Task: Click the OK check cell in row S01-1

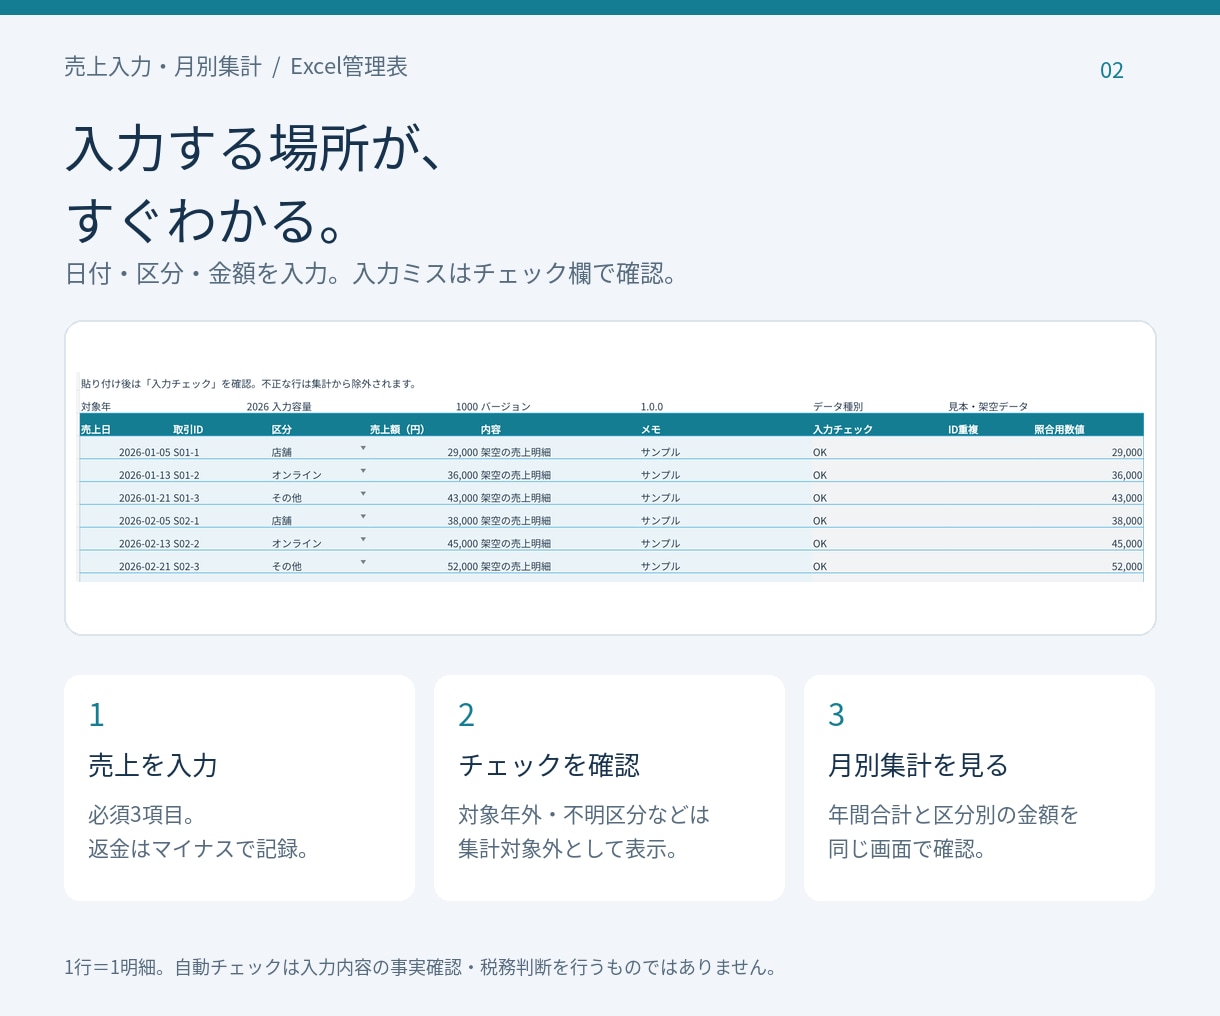Action: [820, 453]
